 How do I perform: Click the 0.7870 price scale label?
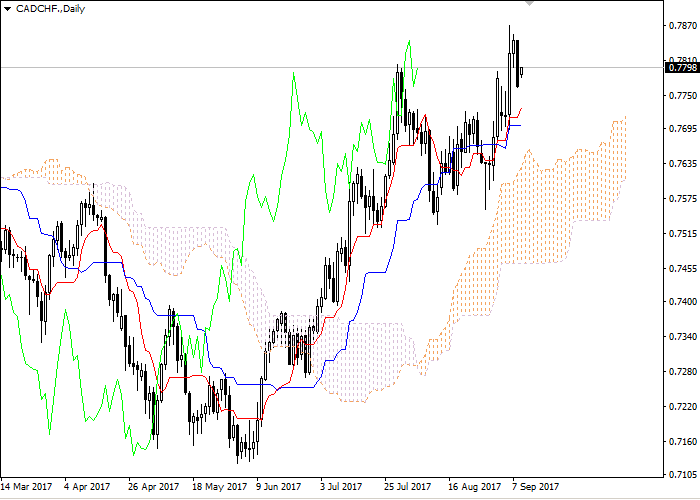[683, 25]
